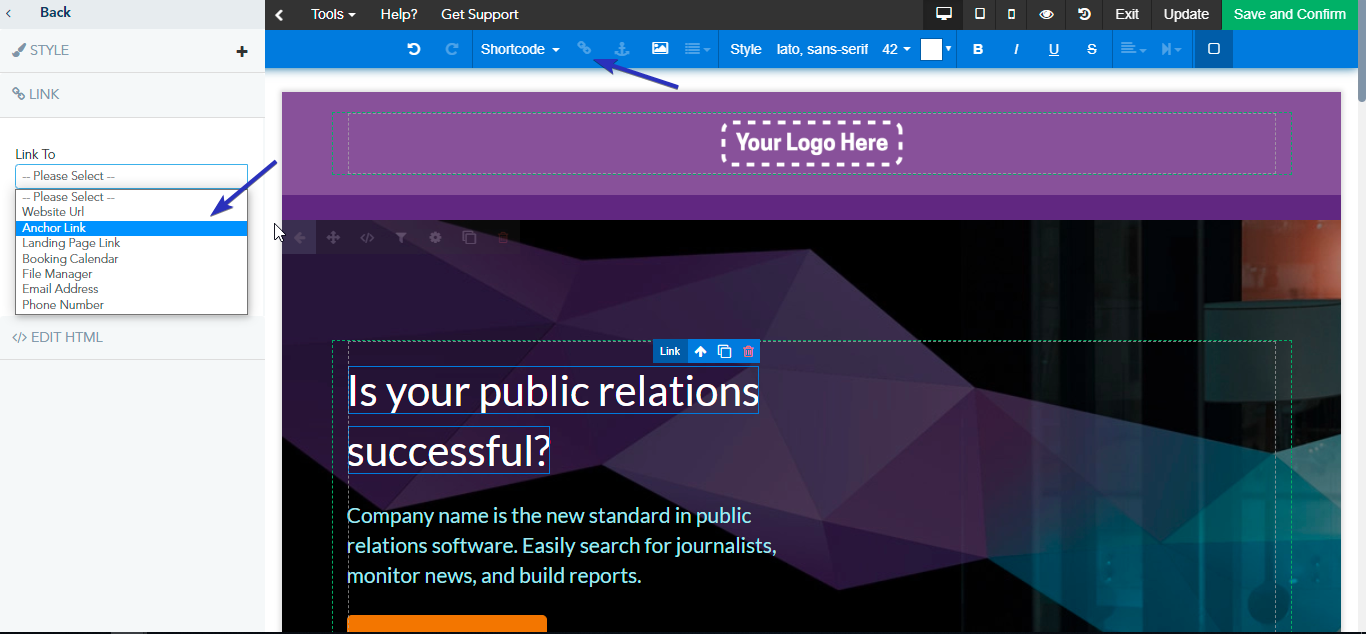Select Landing Page Link option
This screenshot has width=1366, height=634.
131,243
